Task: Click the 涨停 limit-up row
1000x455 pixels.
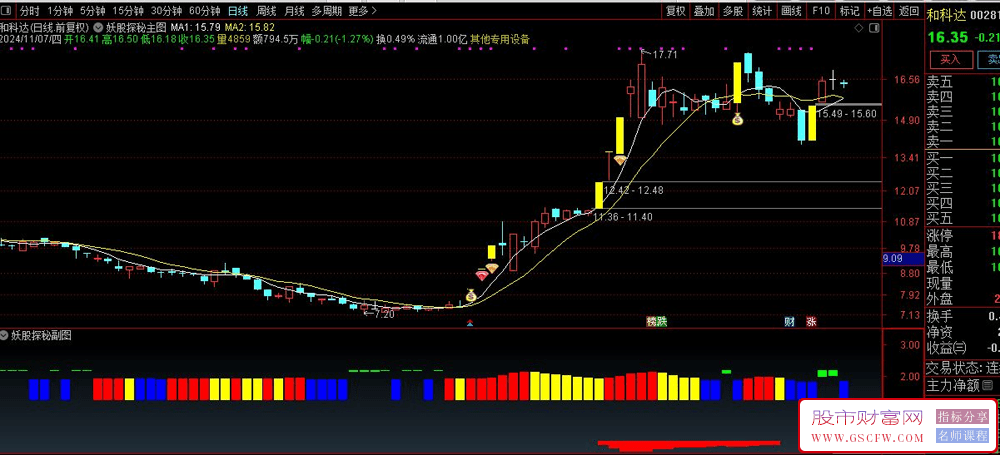Action: [962, 236]
